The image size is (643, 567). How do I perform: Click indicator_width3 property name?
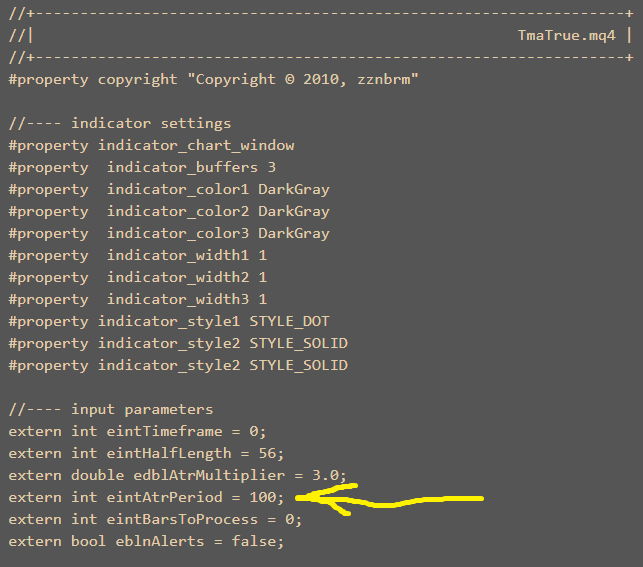tap(178, 299)
